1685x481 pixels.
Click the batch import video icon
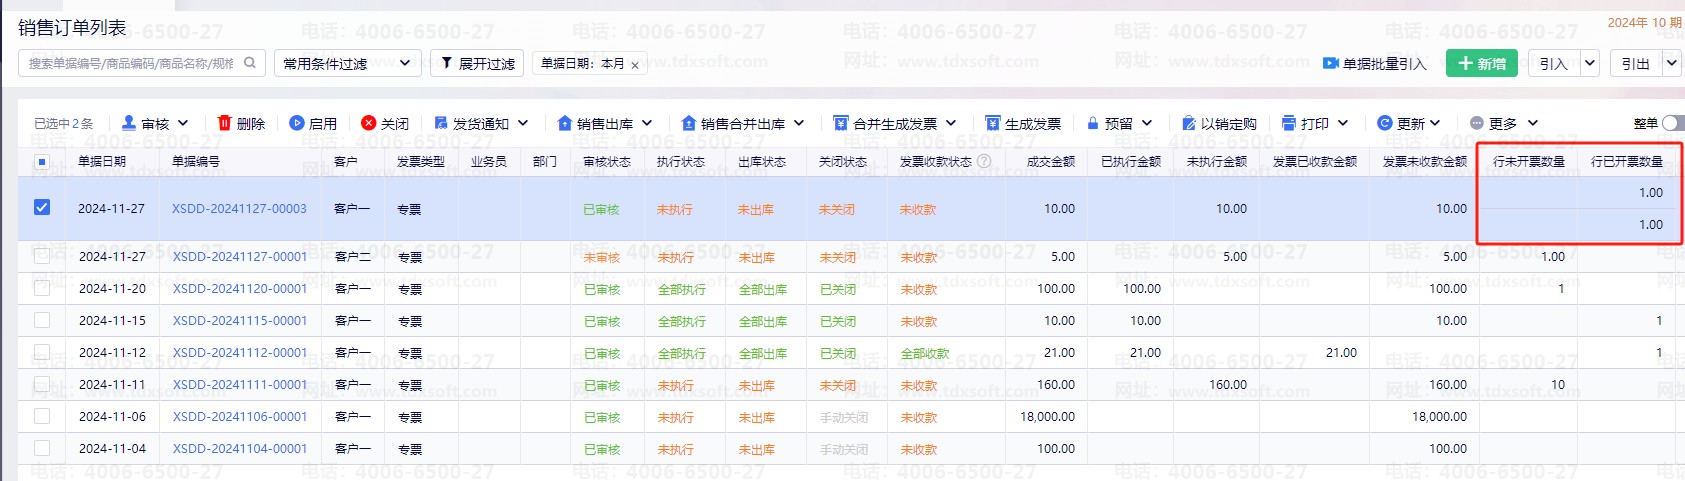1330,63
